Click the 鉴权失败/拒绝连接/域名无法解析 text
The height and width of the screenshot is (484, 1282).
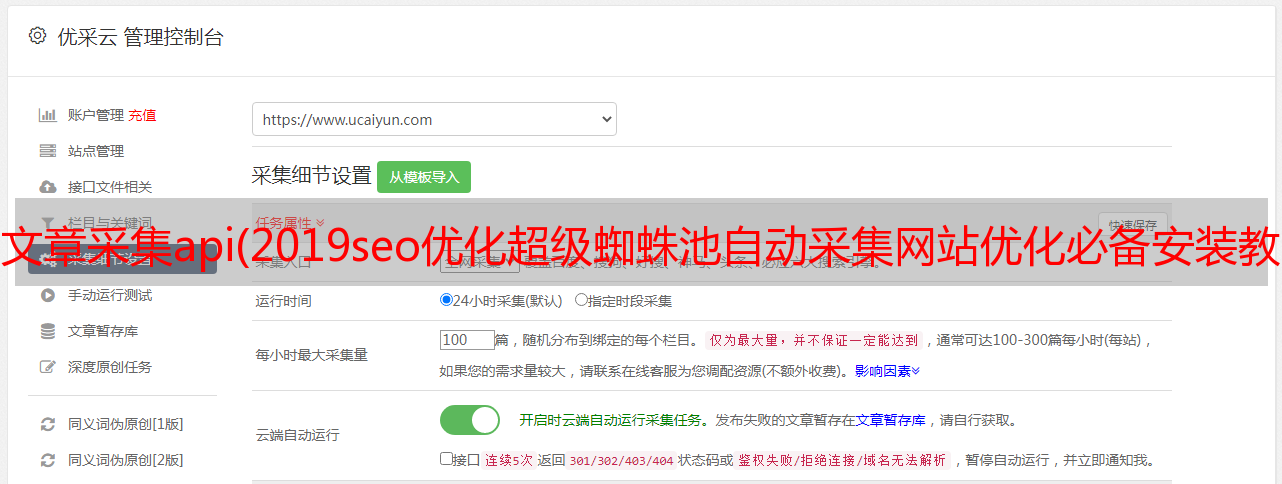click(x=842, y=460)
